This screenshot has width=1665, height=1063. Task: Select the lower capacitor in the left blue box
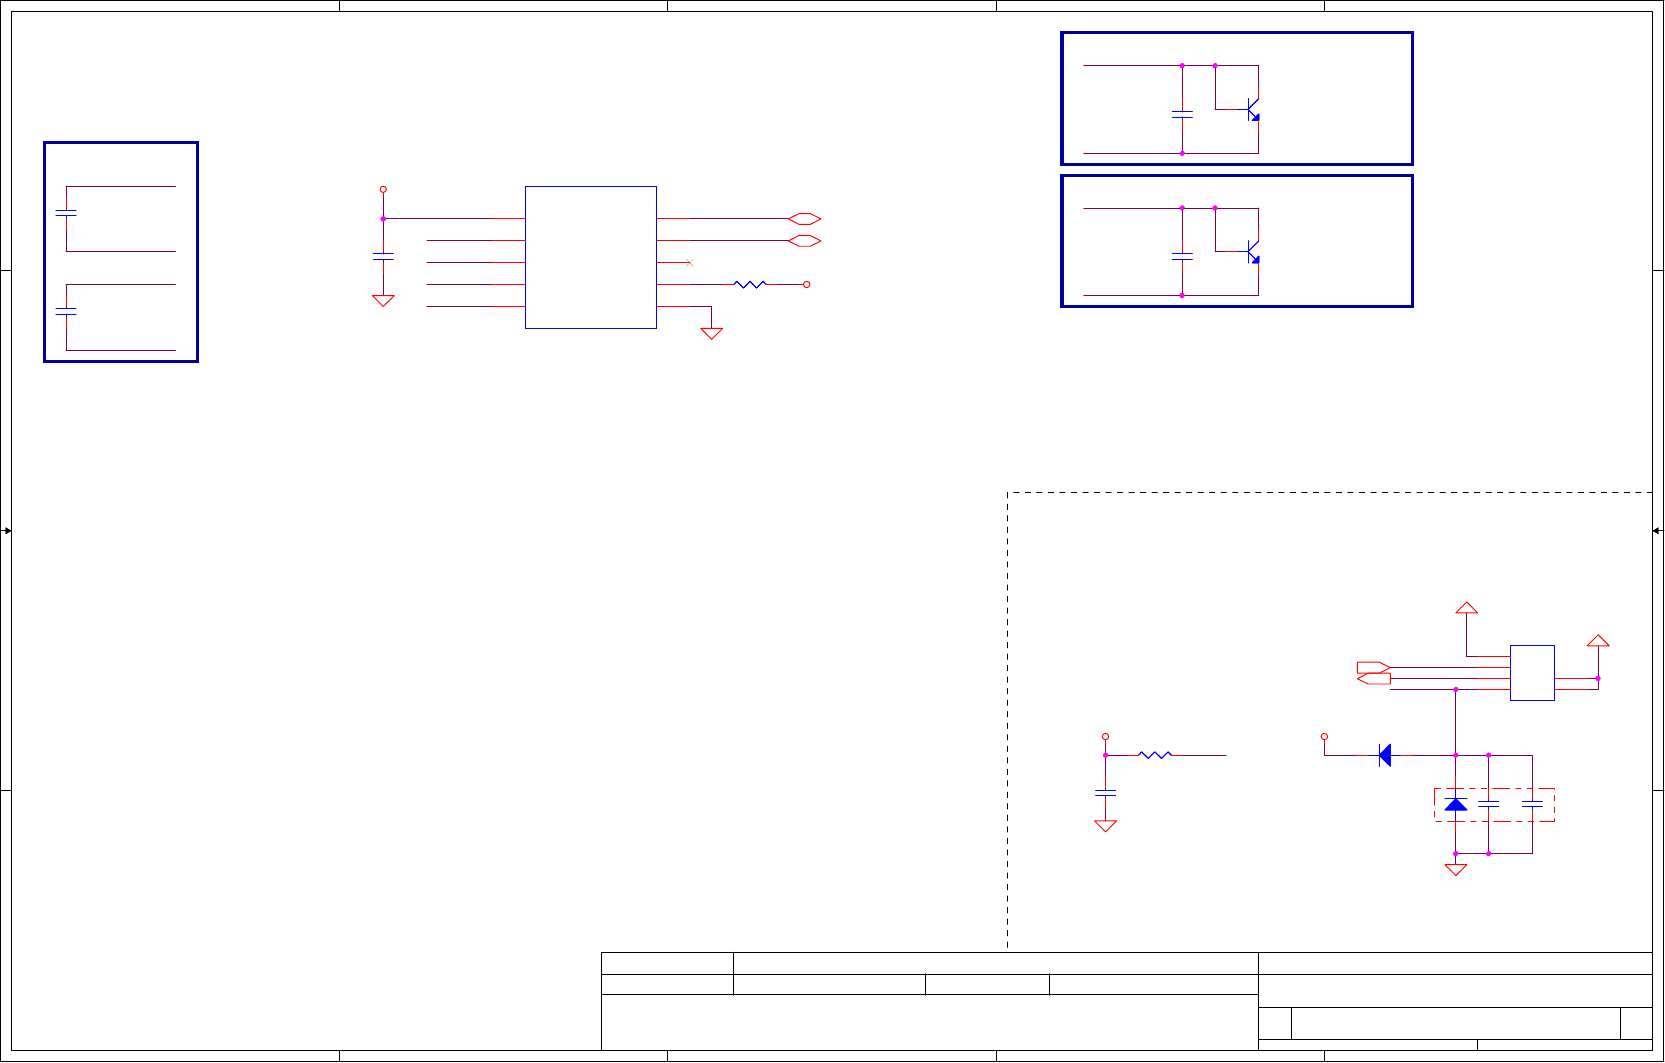(66, 312)
